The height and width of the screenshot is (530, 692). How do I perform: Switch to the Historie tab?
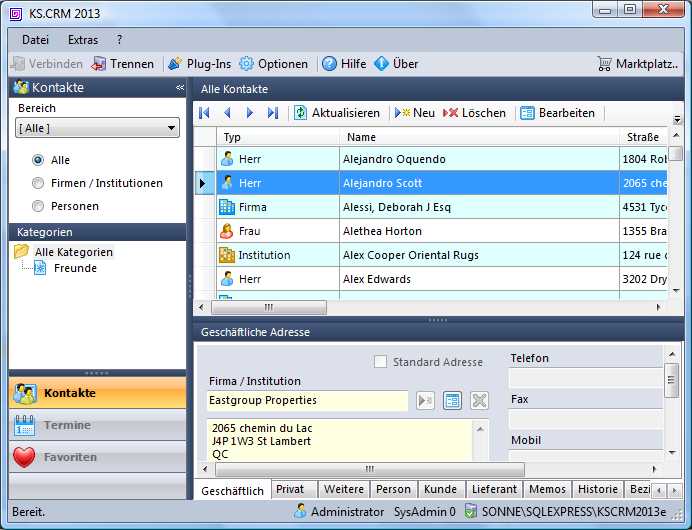point(598,489)
